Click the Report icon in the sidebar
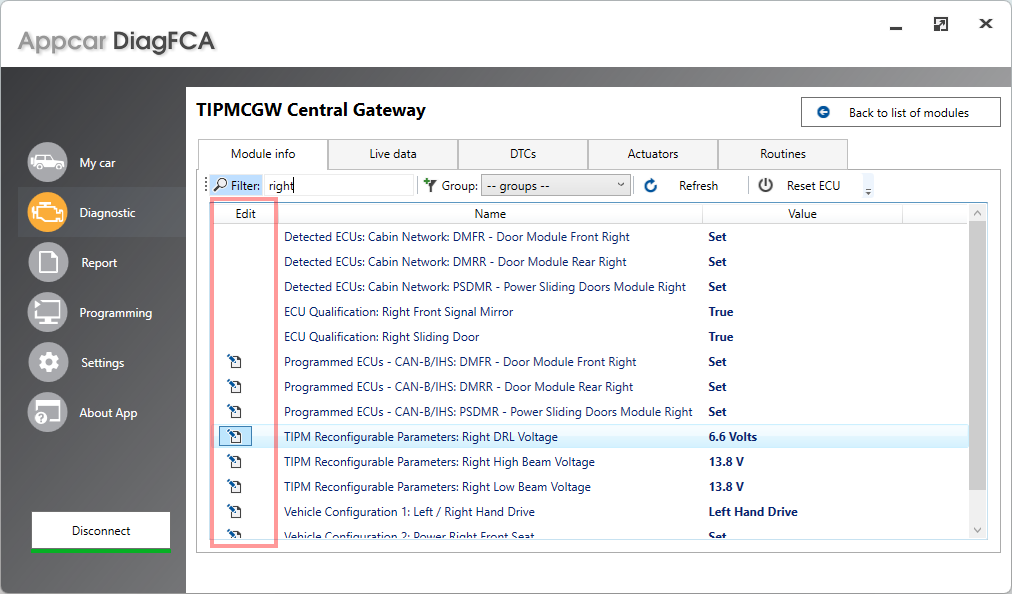1012x594 pixels. pos(48,262)
